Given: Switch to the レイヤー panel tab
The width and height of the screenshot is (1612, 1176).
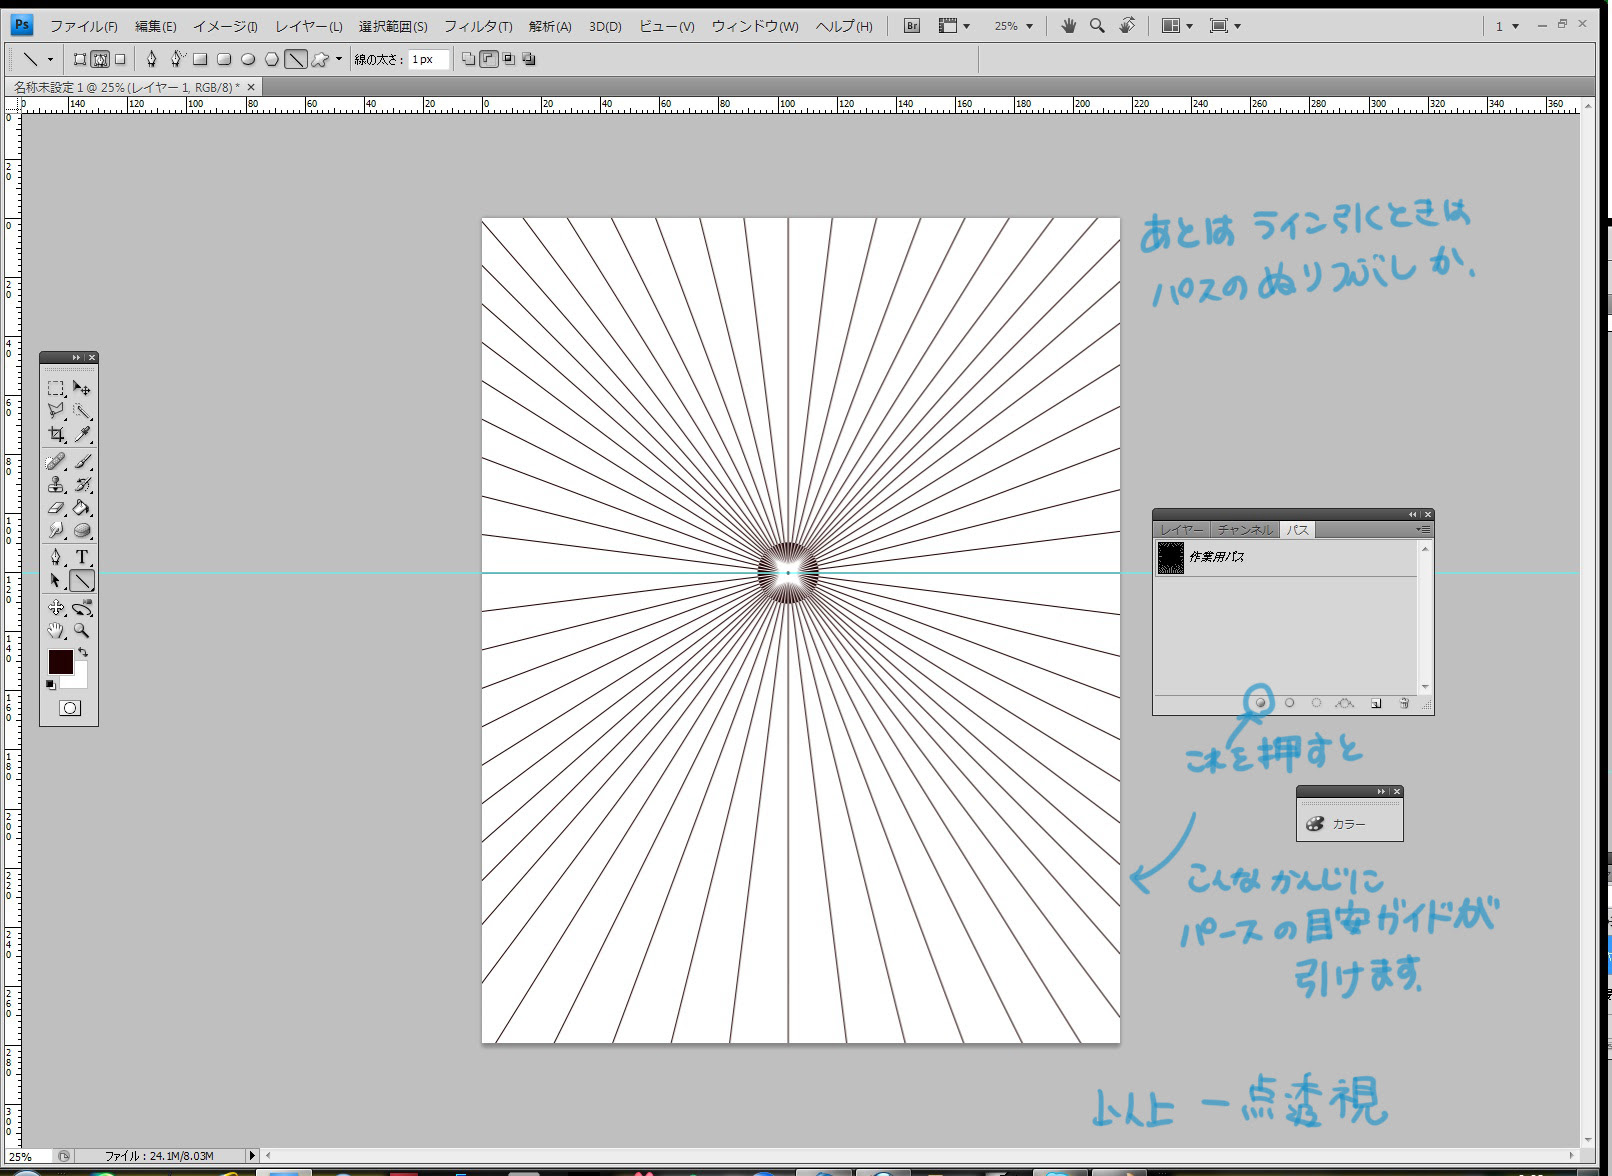Looking at the screenshot, I should [1182, 530].
